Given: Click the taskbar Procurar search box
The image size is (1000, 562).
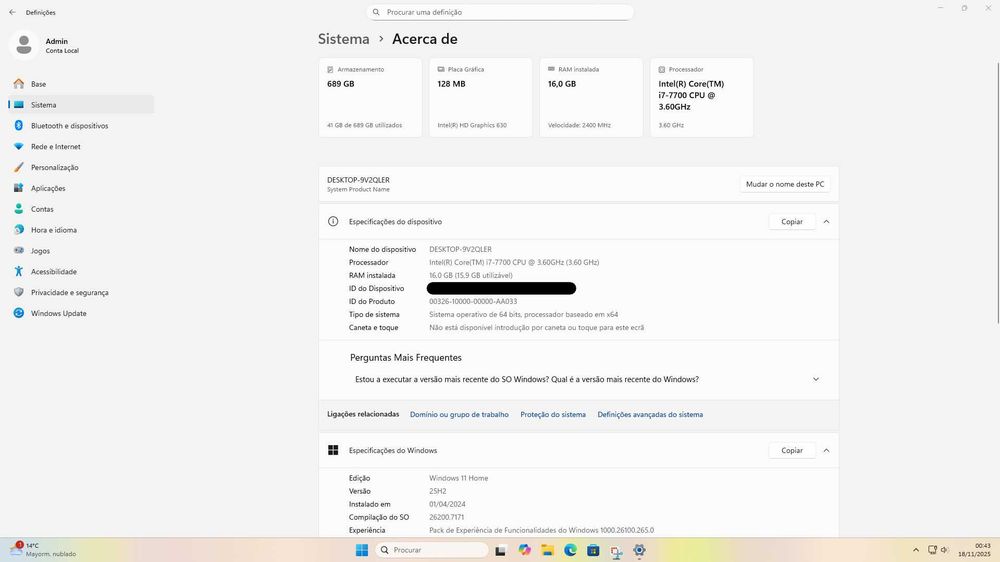Looking at the screenshot, I should [432, 550].
